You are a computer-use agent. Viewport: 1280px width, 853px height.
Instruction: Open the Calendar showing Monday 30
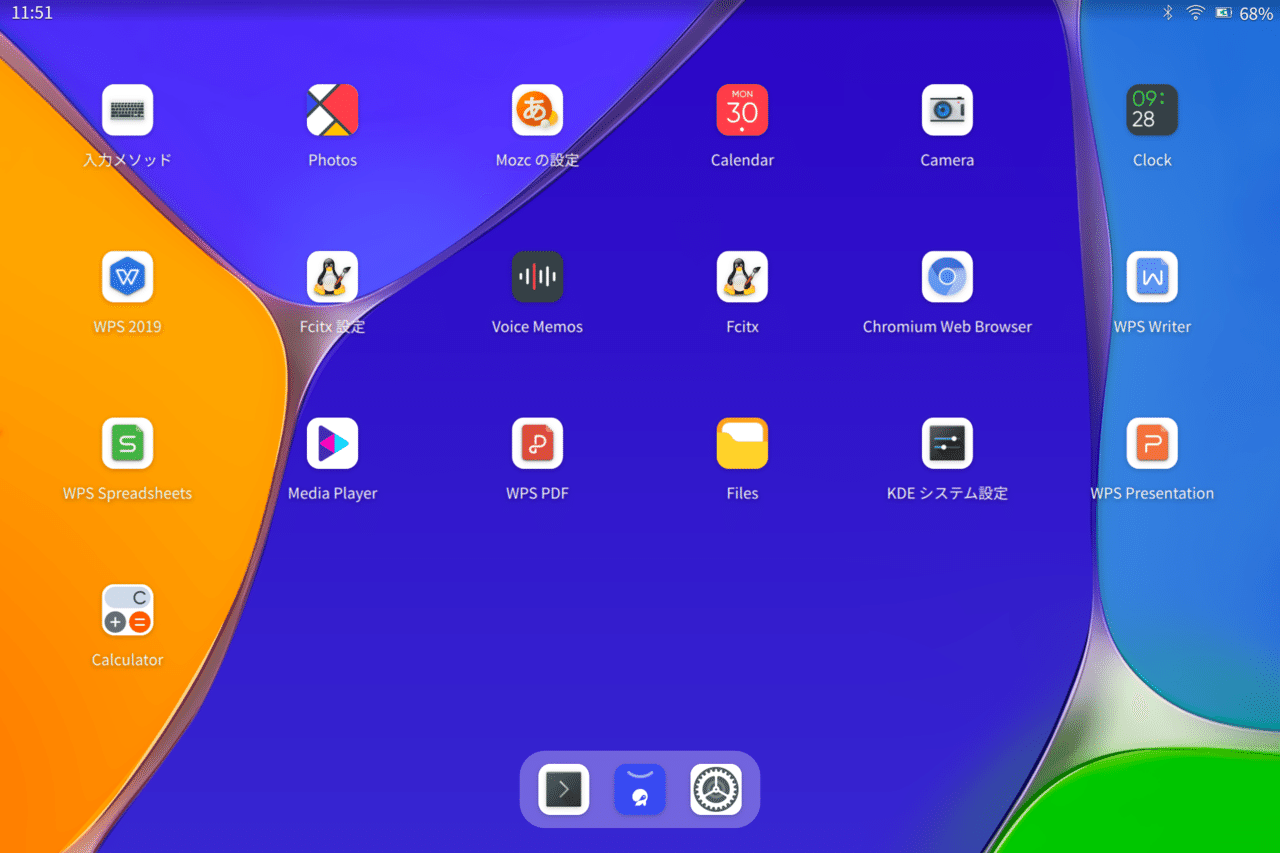tap(742, 110)
